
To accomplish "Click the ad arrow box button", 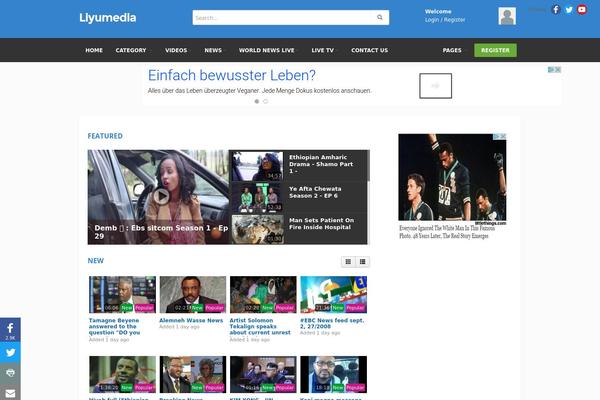I will 435,86.
